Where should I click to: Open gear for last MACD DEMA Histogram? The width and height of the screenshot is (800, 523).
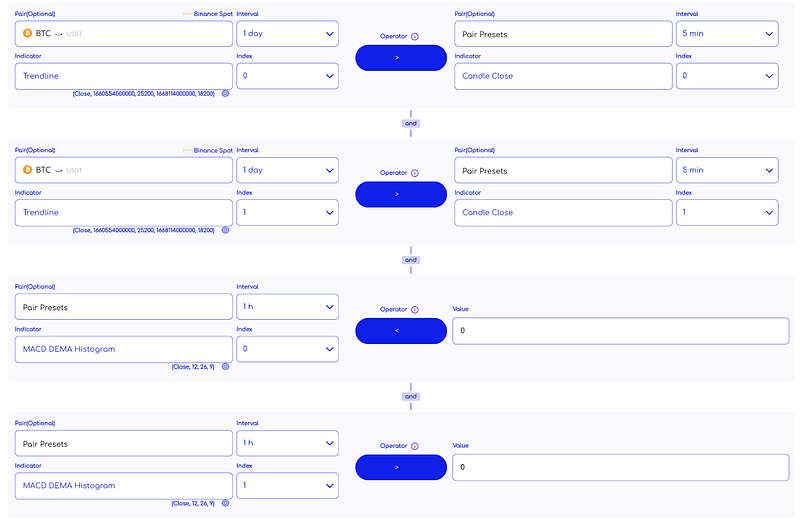pos(225,503)
